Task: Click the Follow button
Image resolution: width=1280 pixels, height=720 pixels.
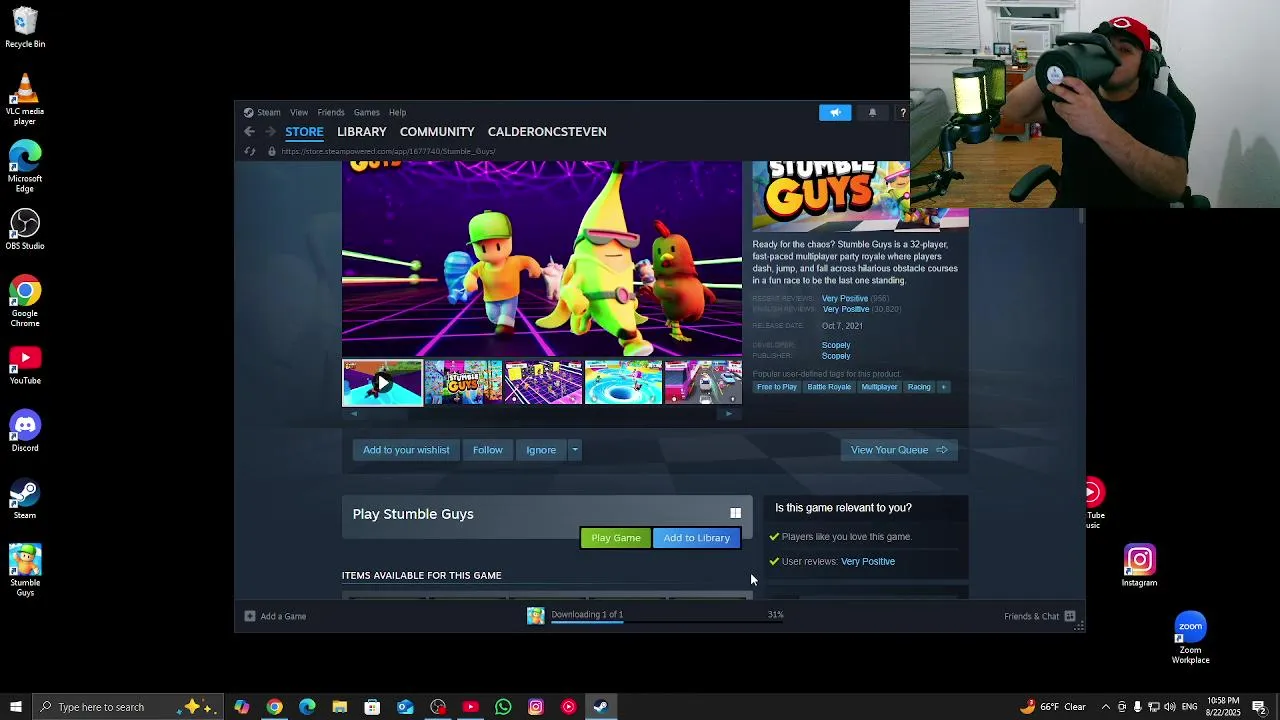Action: tap(488, 450)
